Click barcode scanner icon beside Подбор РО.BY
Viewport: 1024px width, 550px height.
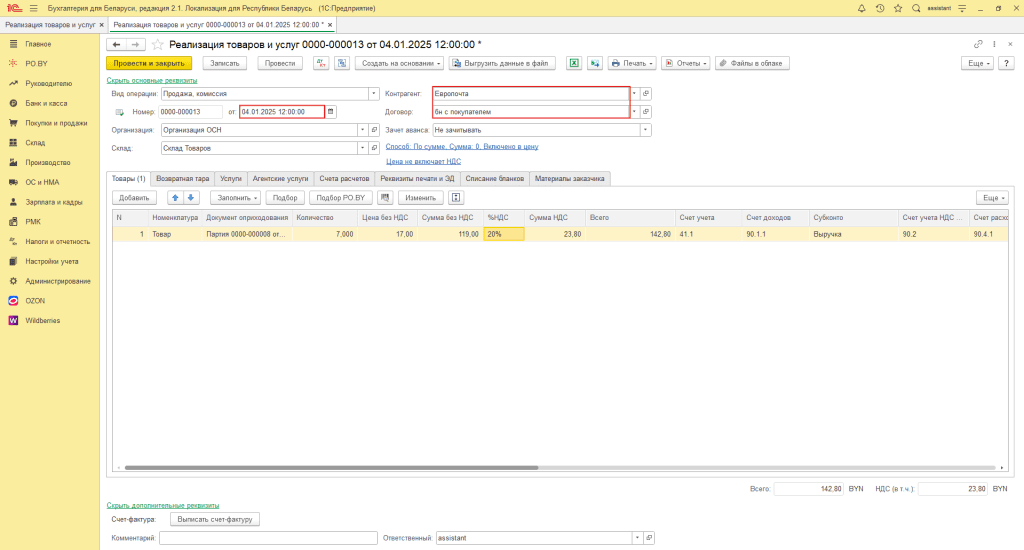(385, 197)
